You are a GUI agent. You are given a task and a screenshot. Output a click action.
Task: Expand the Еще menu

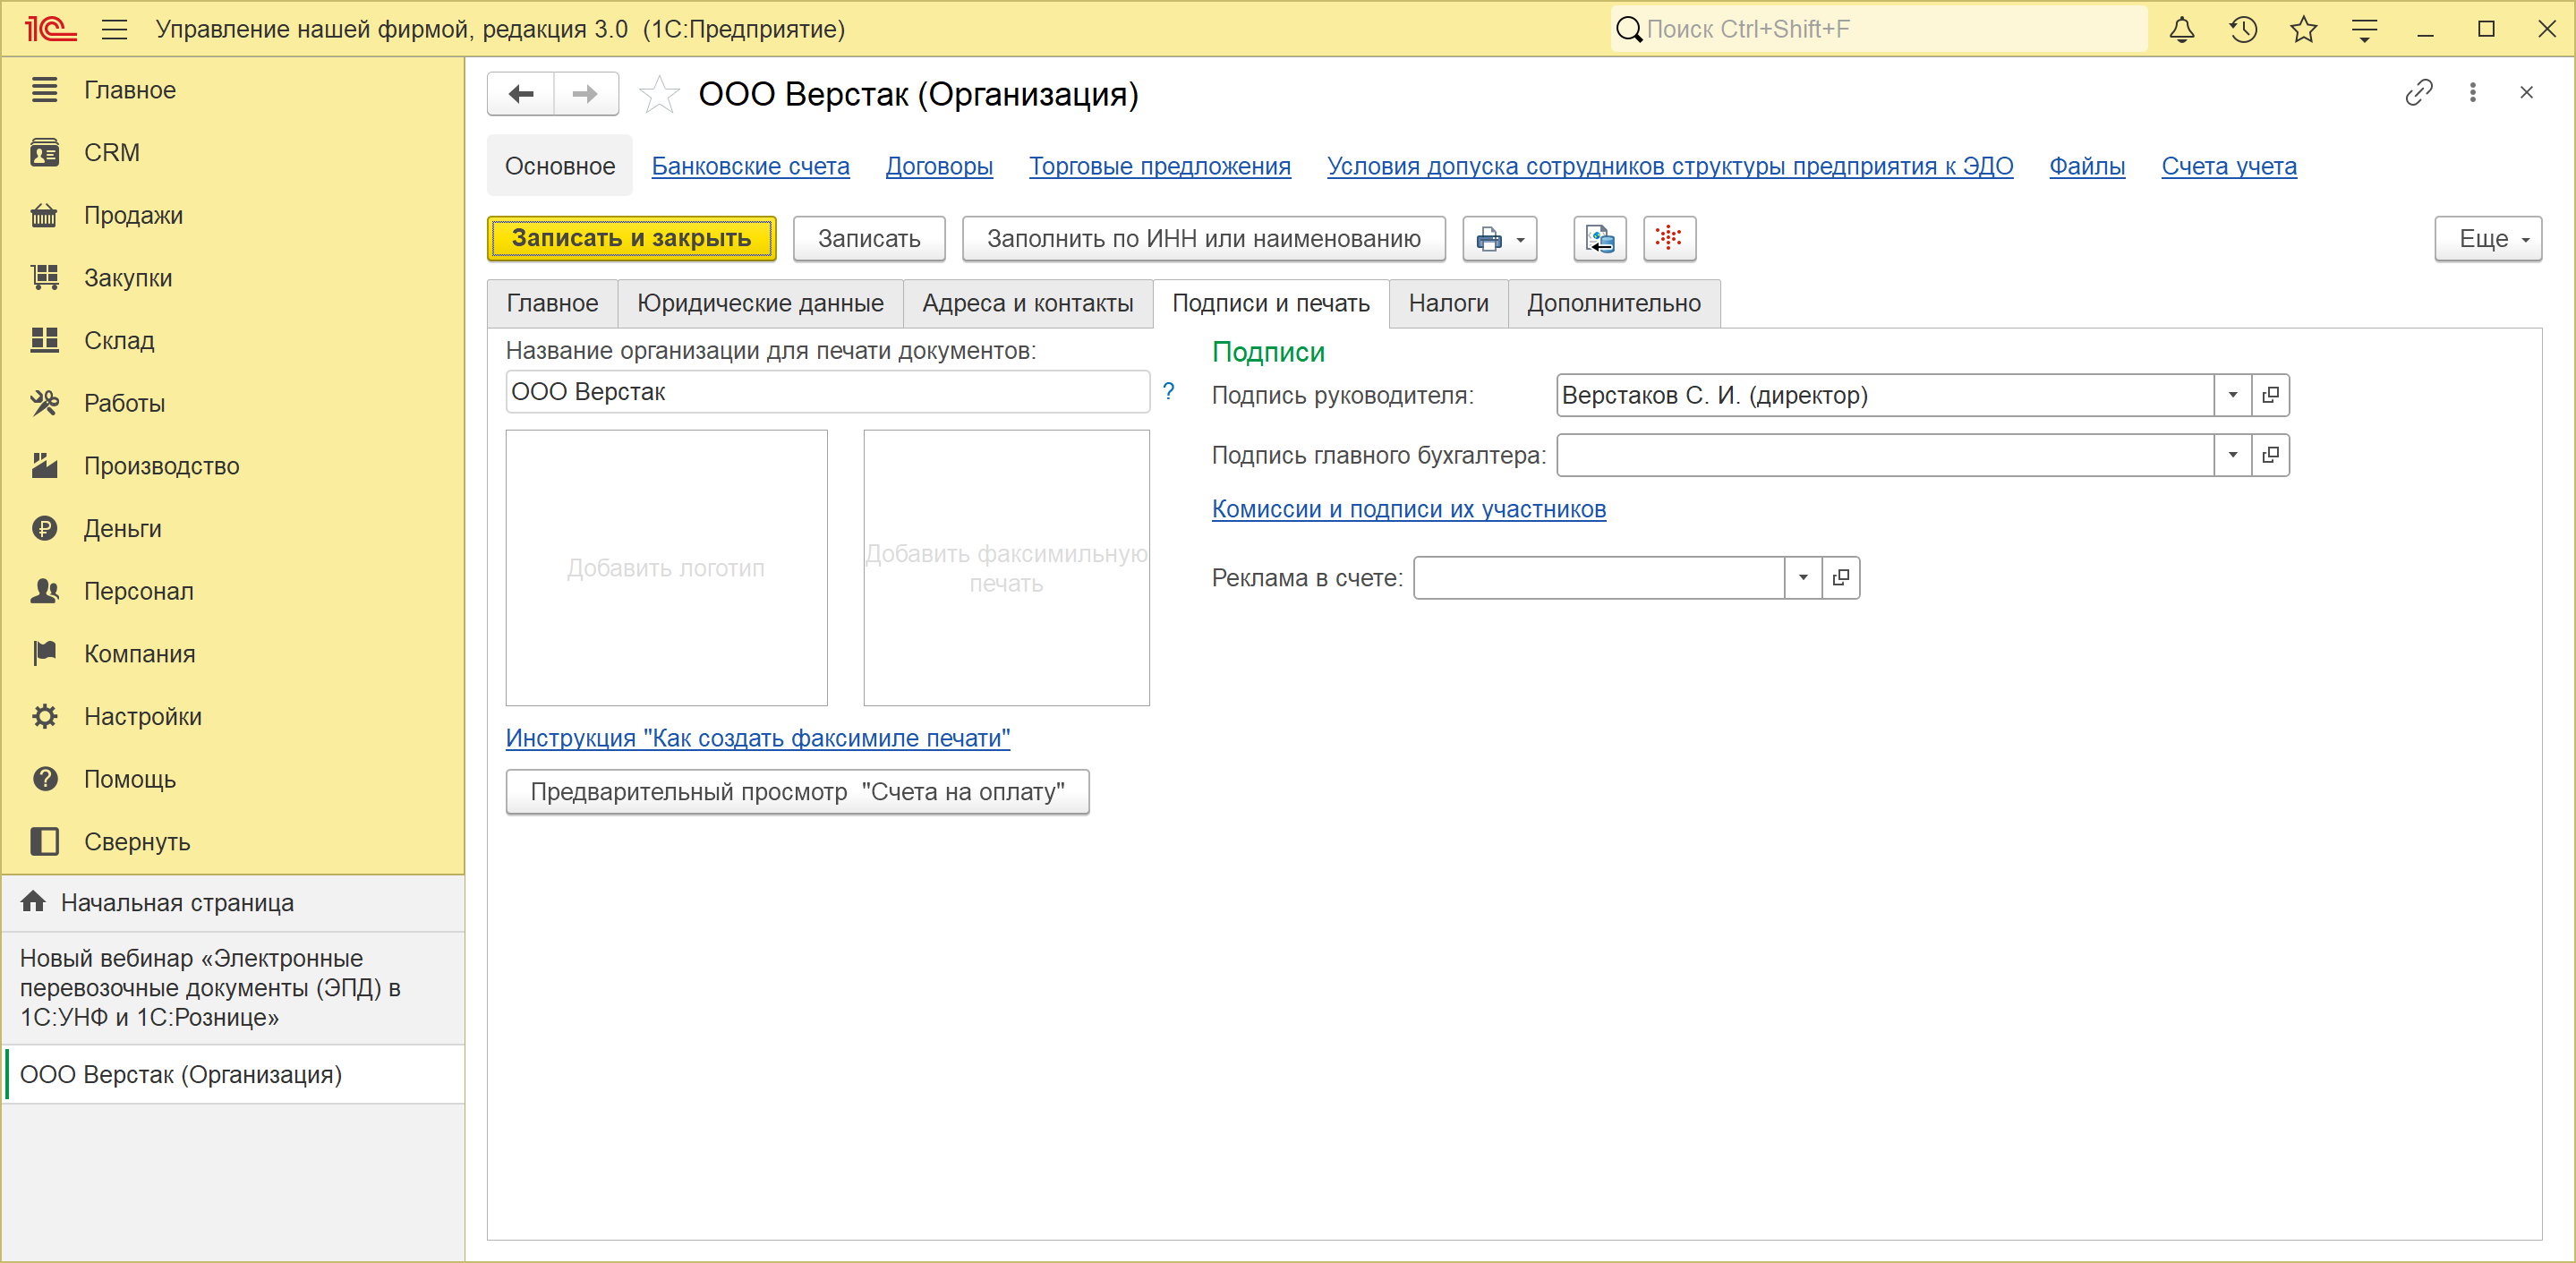pos(2488,239)
